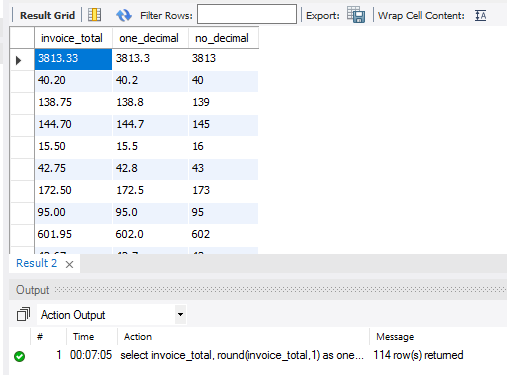Click the no_decimal column header
This screenshot has width=507, height=375.
click(x=223, y=38)
